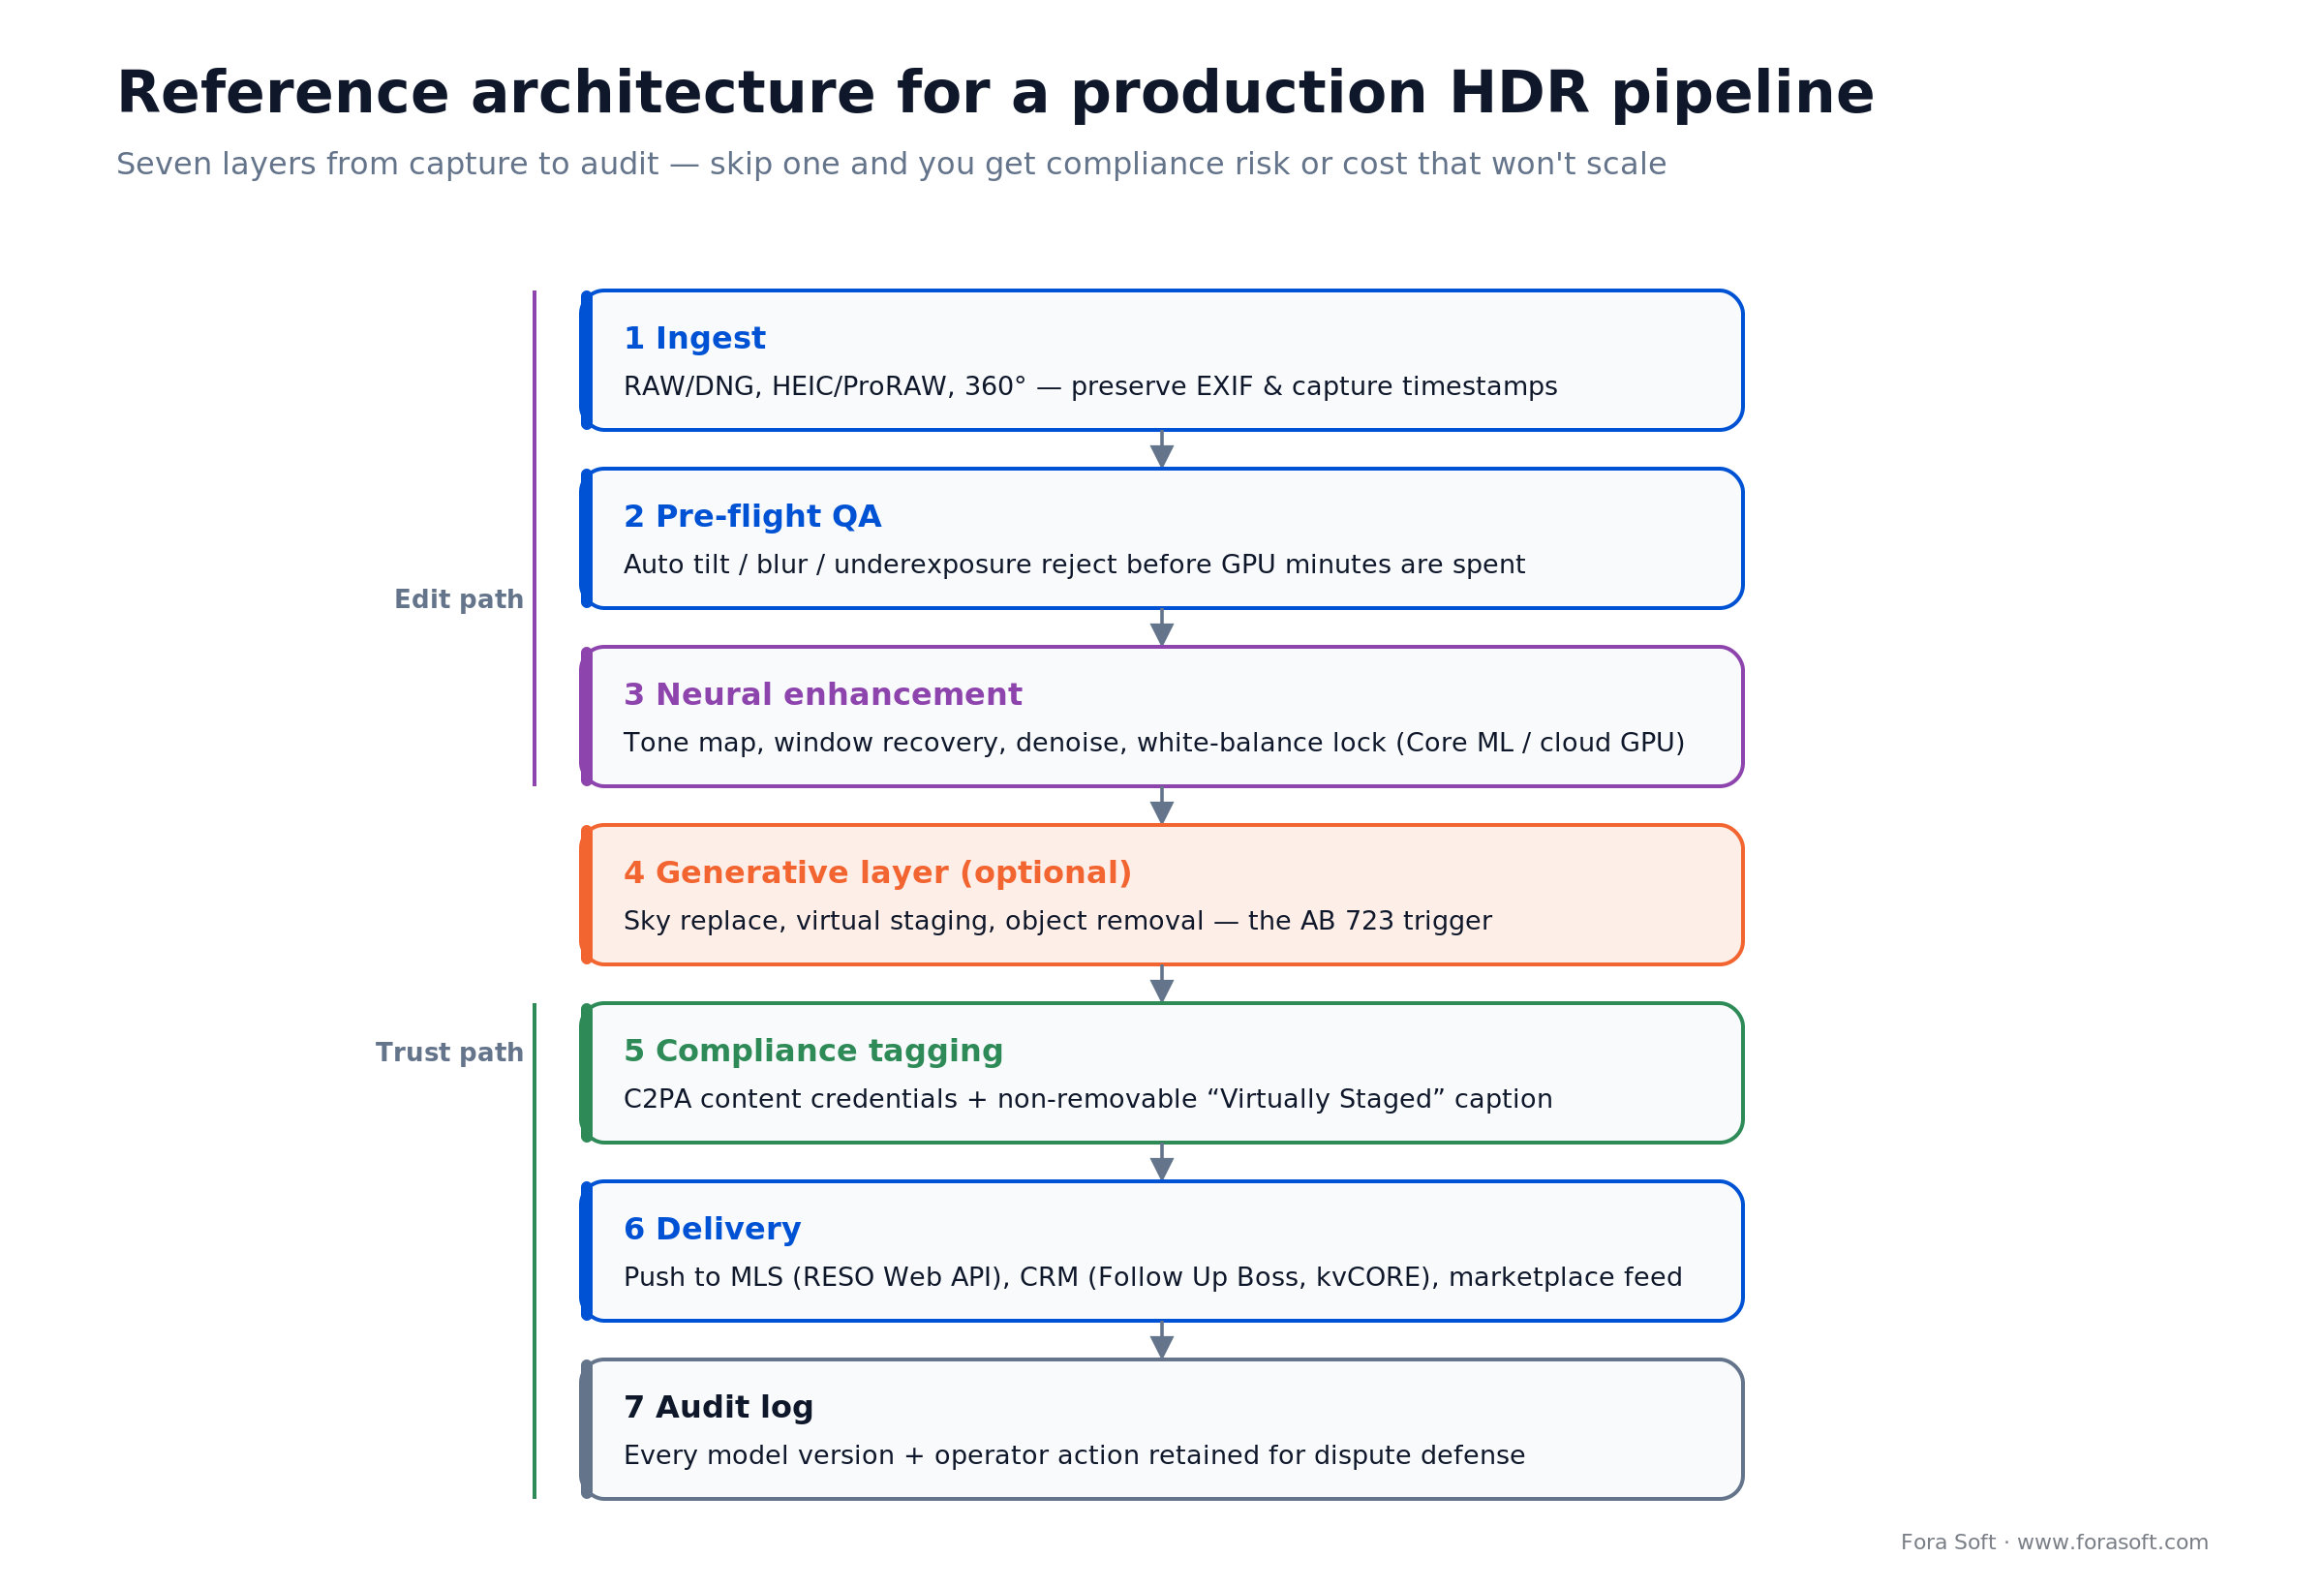The image size is (2324, 1588).
Task: Select the '1 Ingest' heading
Action: 694,339
